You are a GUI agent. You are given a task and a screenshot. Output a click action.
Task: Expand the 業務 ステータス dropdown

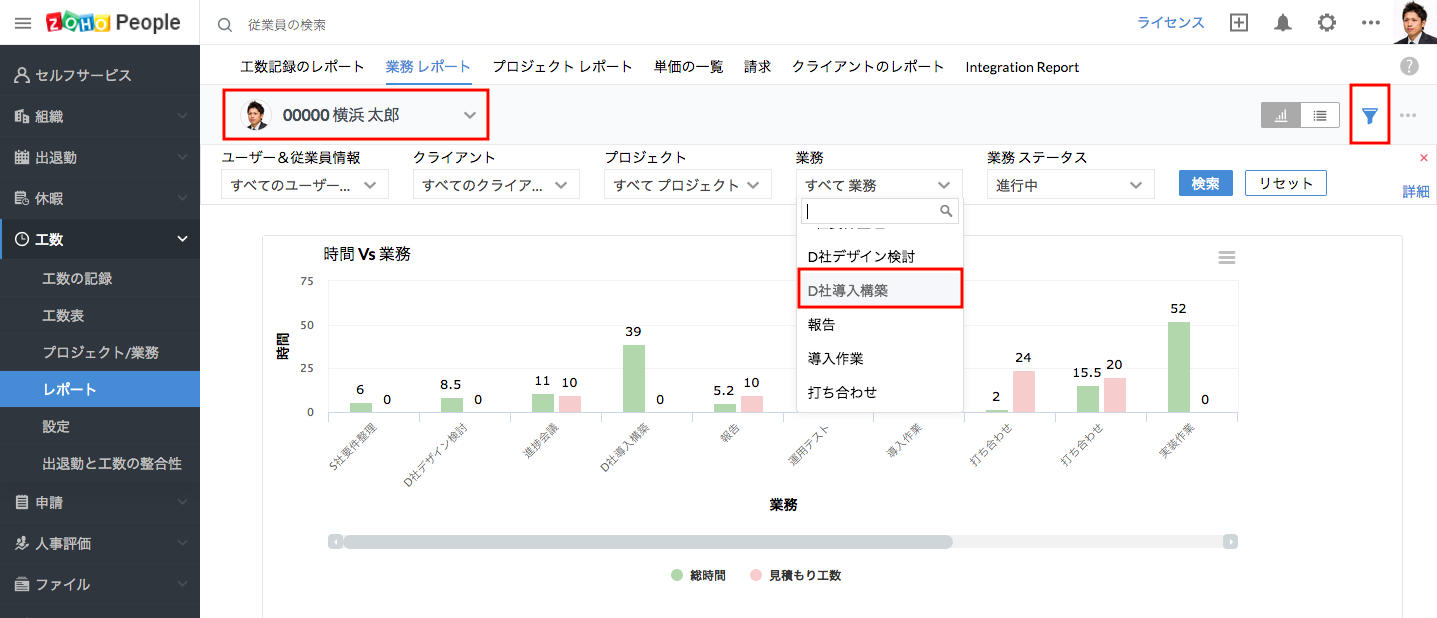[x=1070, y=185]
